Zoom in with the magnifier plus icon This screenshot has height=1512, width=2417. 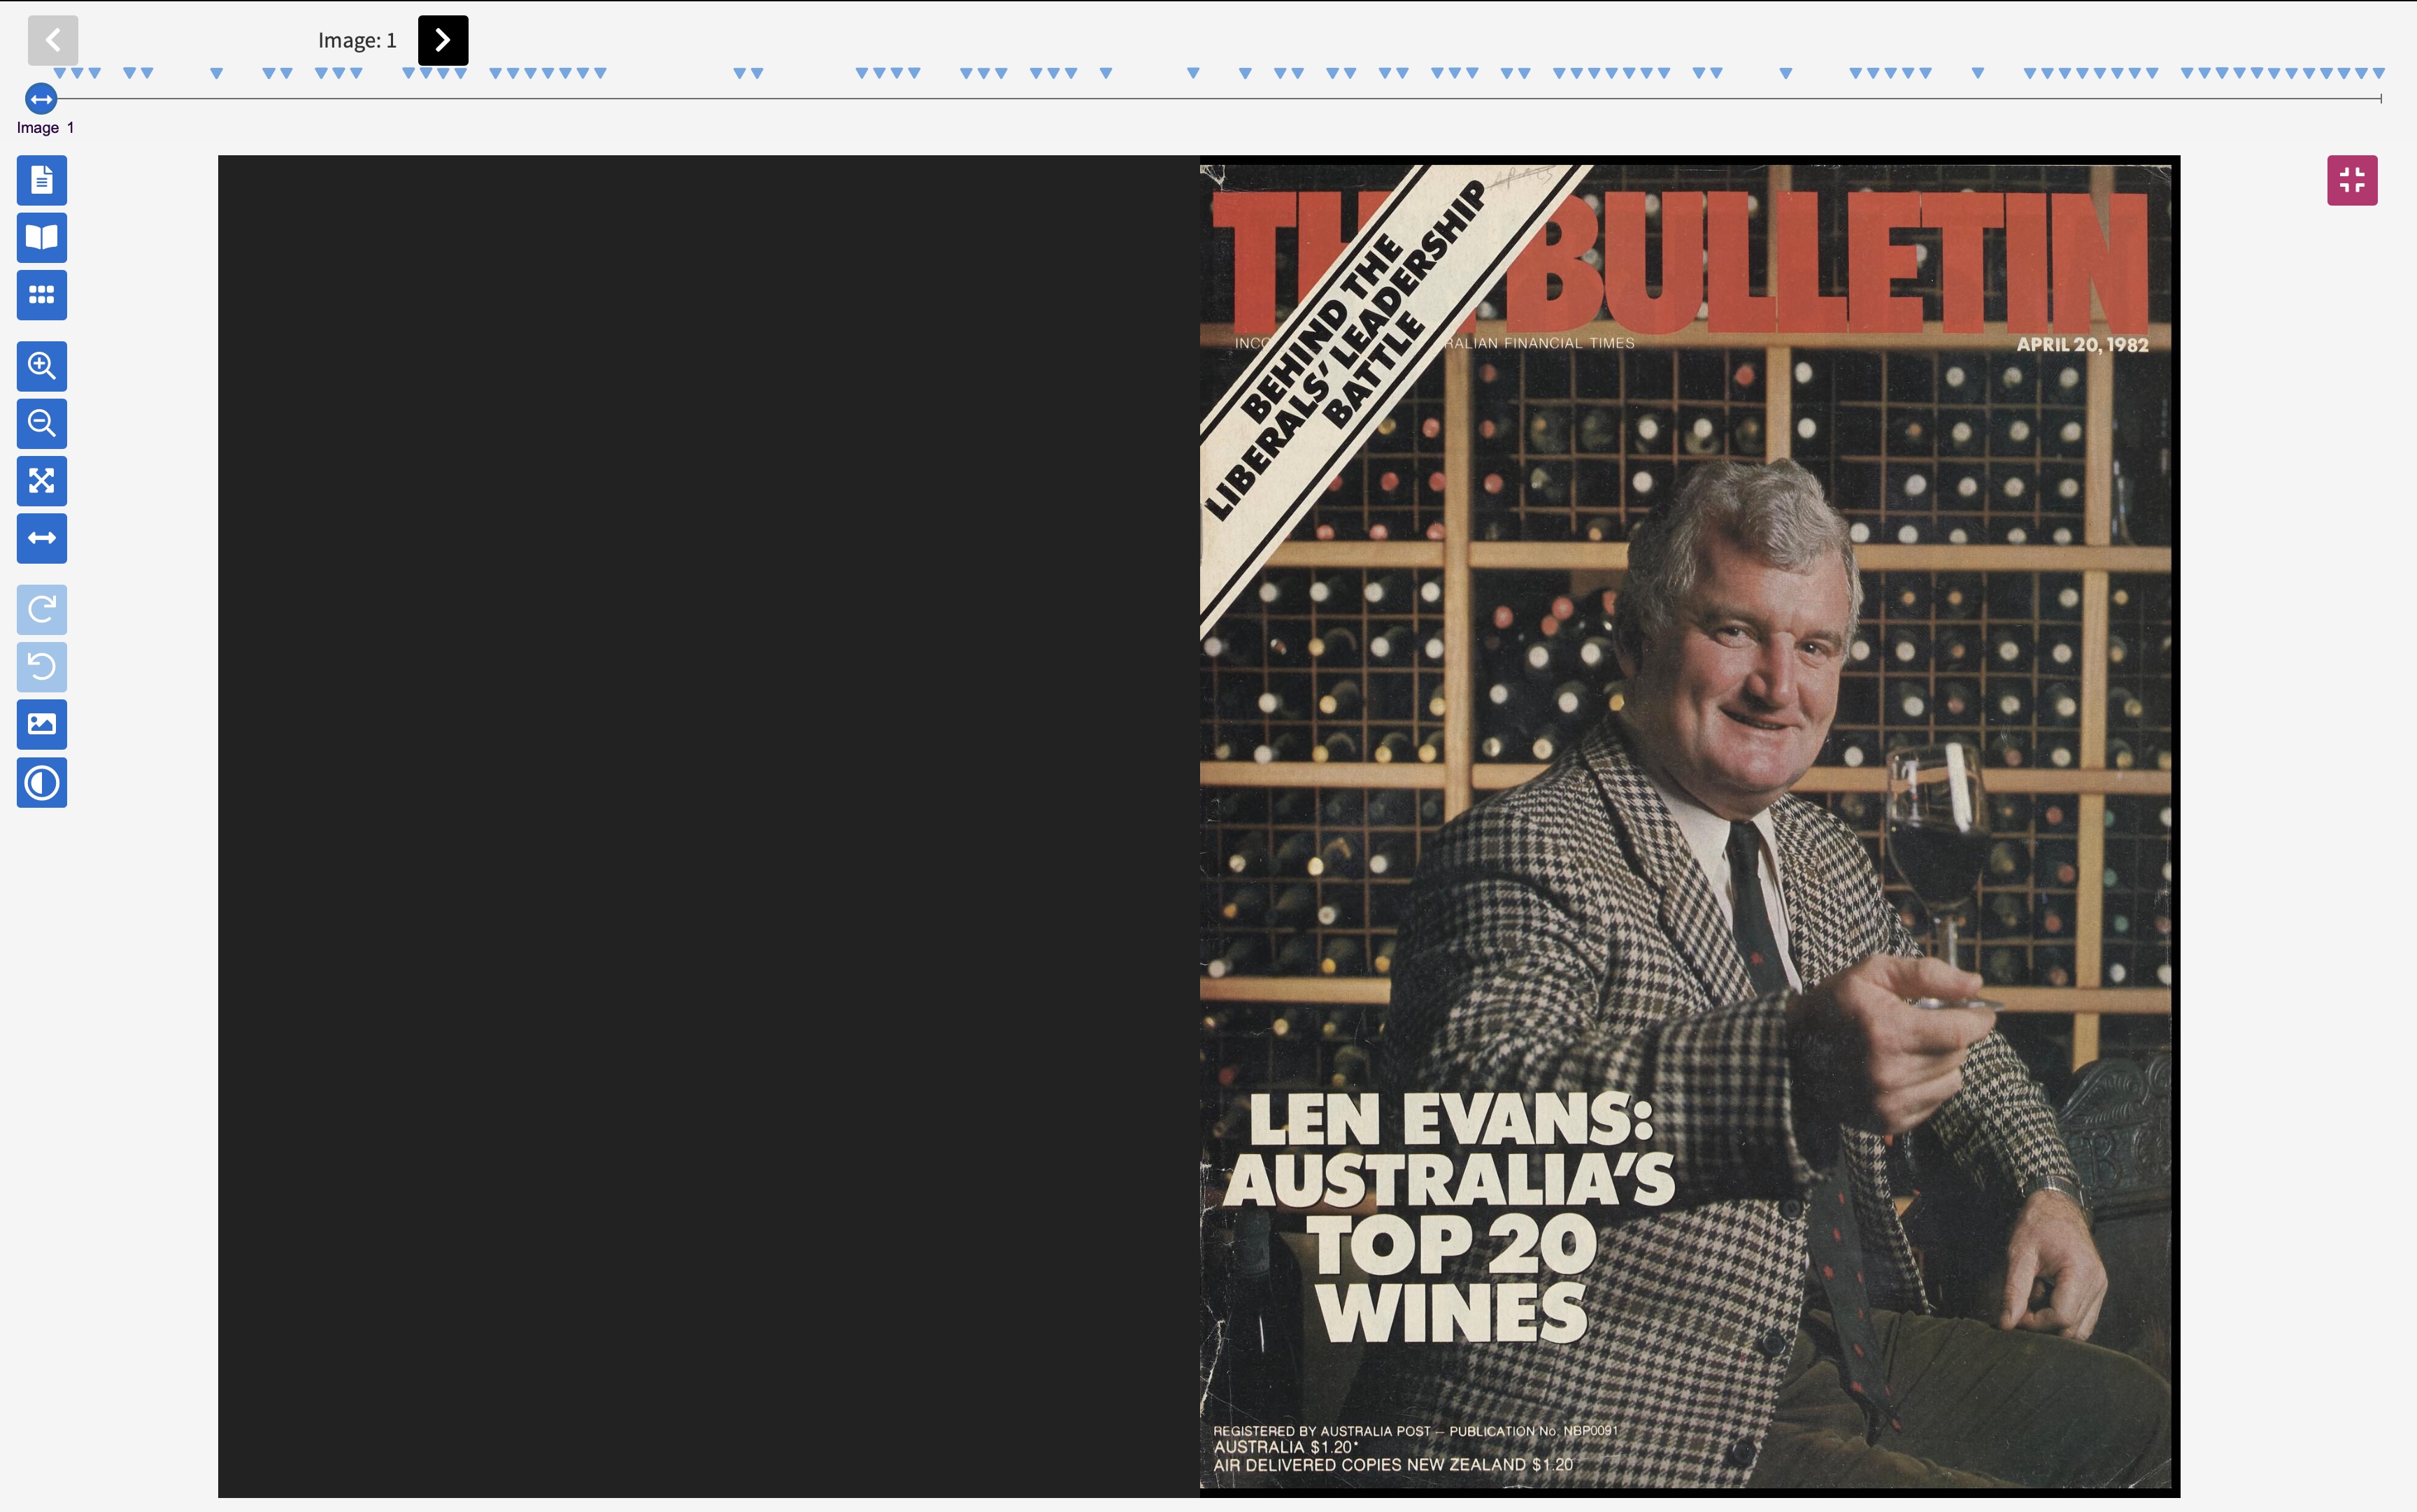[x=41, y=366]
